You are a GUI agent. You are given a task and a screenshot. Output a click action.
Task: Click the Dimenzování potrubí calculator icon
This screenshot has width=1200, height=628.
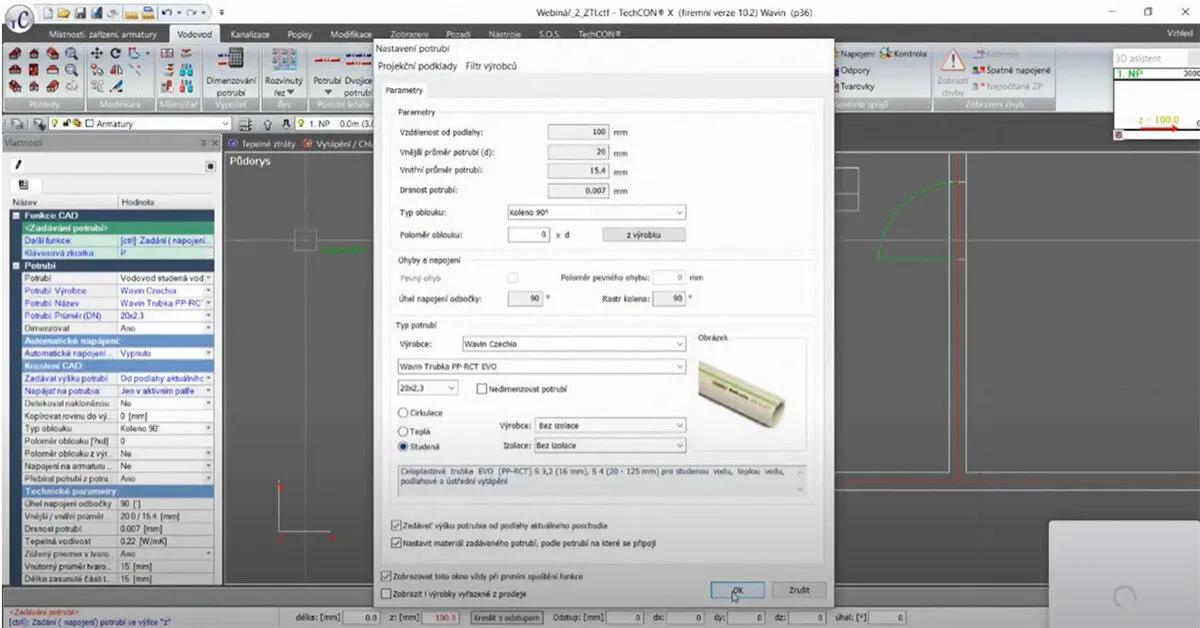tap(231, 59)
